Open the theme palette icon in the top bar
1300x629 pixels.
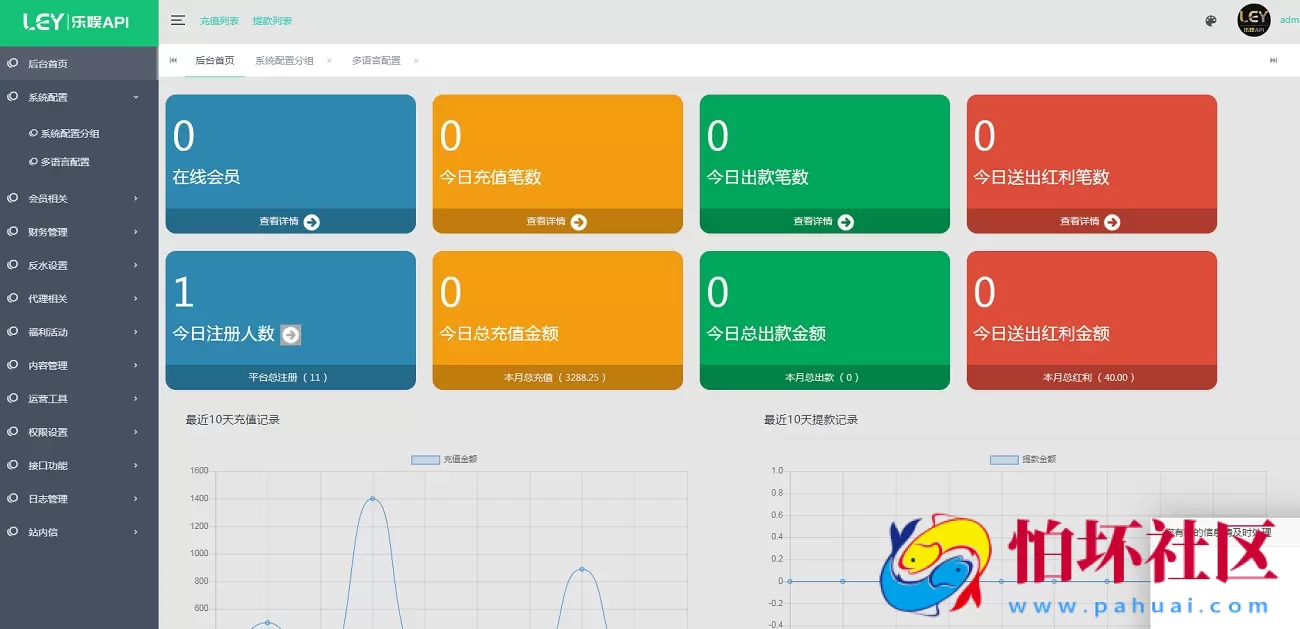coord(1209,19)
